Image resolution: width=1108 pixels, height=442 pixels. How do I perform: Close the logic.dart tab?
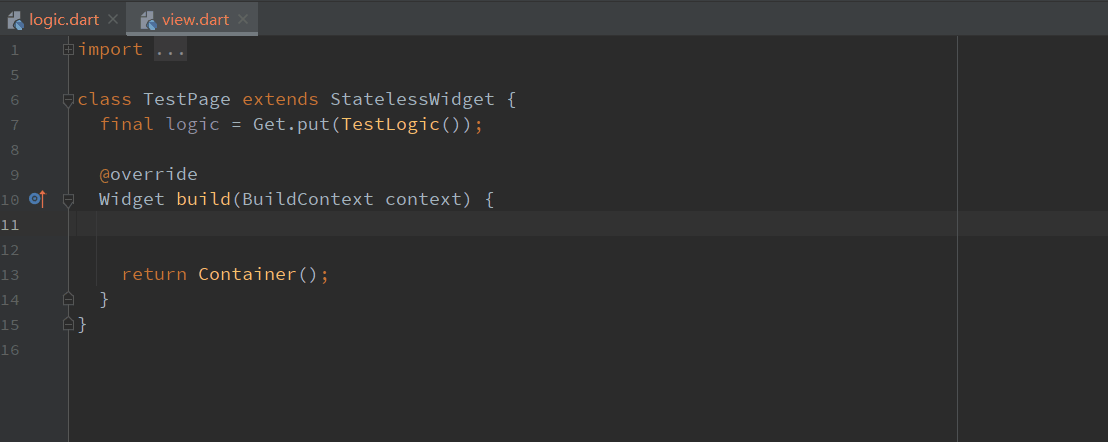tap(112, 19)
